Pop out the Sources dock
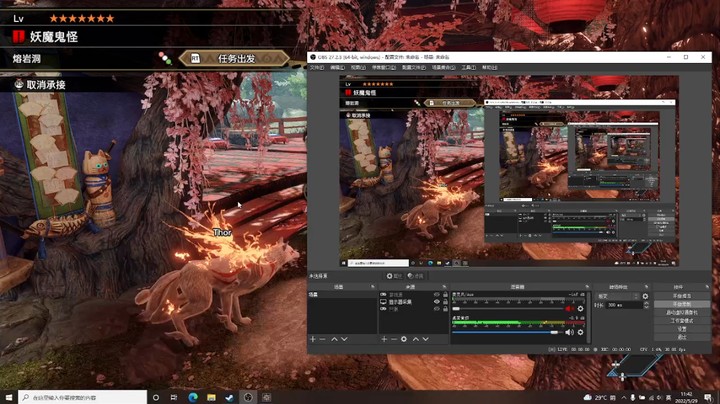 (x=444, y=287)
